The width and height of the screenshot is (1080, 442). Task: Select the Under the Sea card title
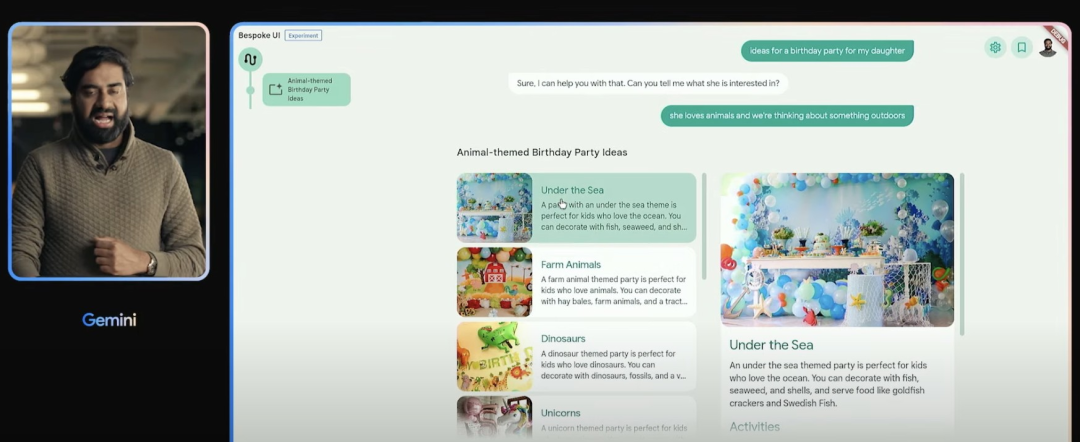click(x=572, y=190)
